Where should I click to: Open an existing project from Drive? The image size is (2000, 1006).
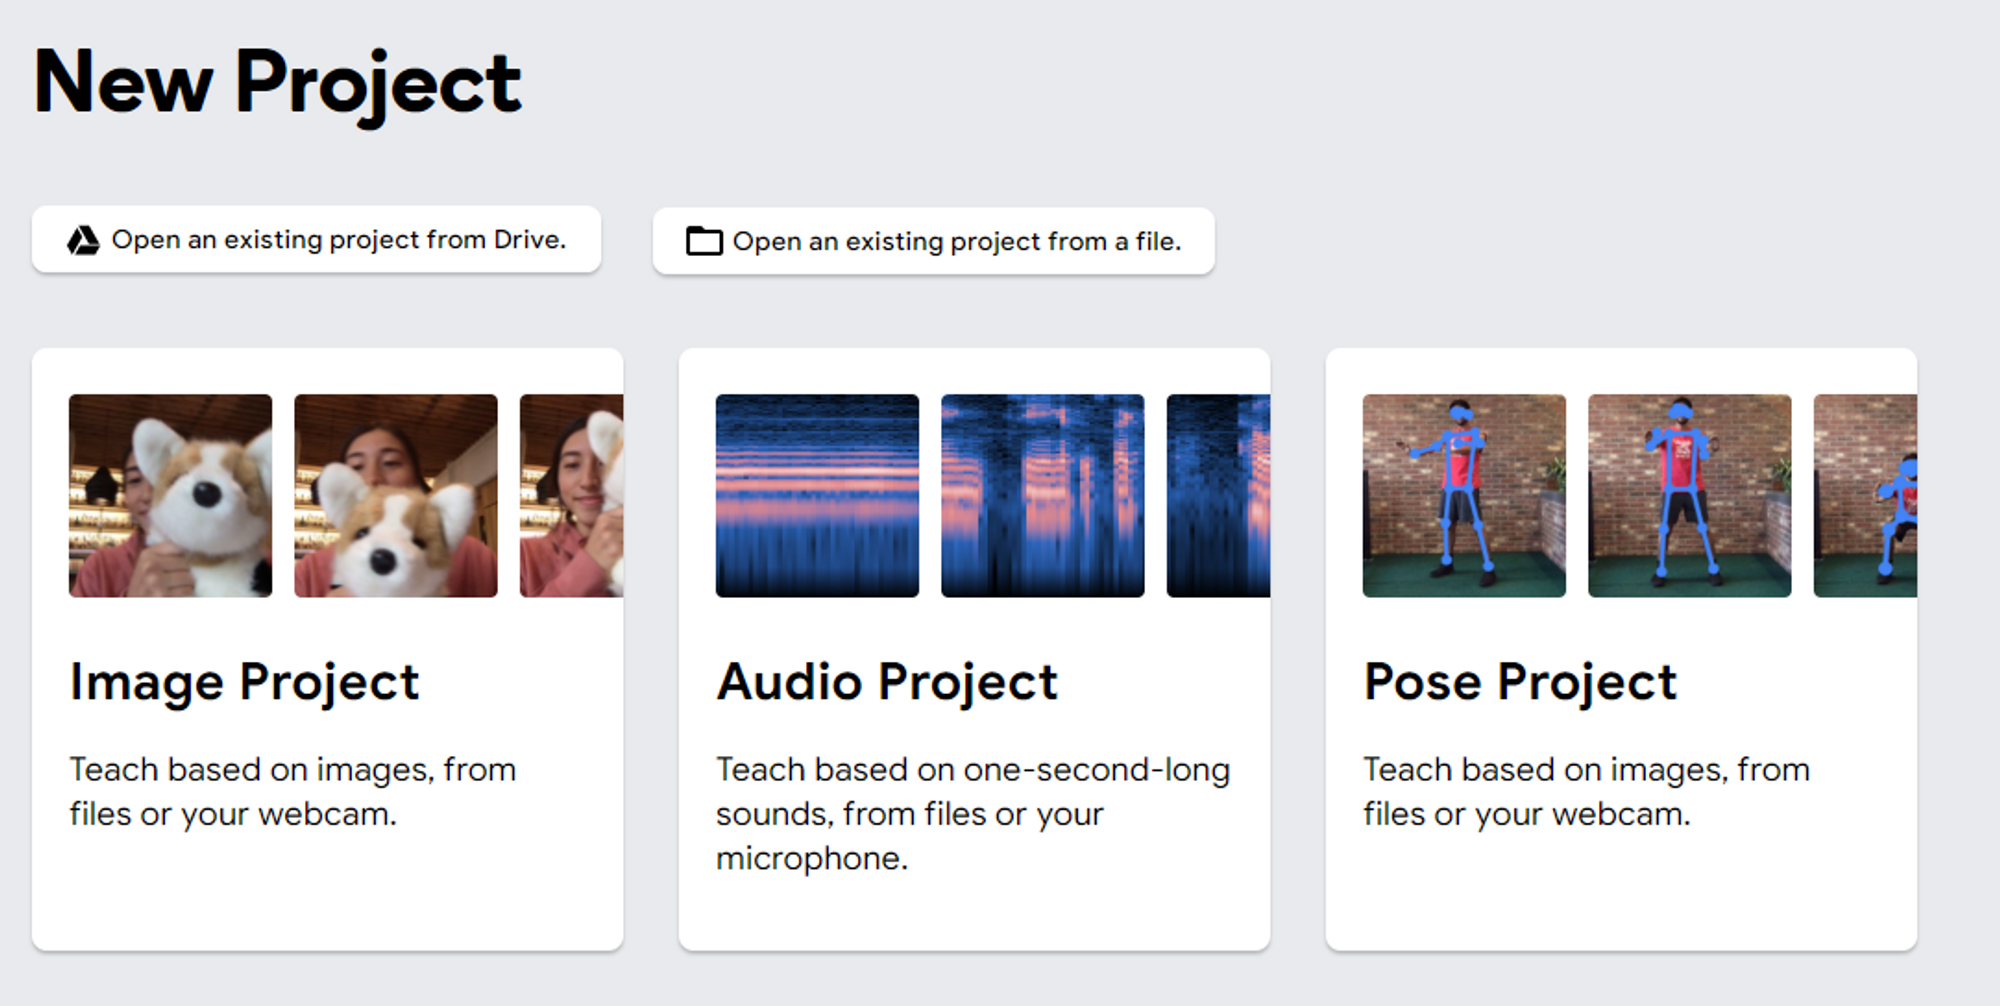[x=316, y=239]
